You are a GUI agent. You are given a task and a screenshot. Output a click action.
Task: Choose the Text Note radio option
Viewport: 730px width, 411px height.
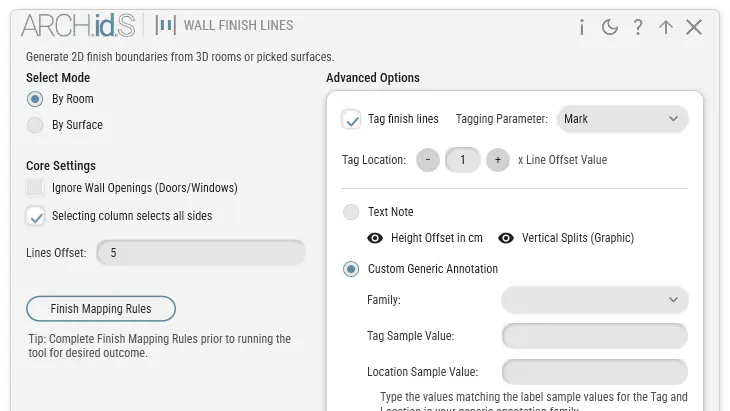(351, 212)
